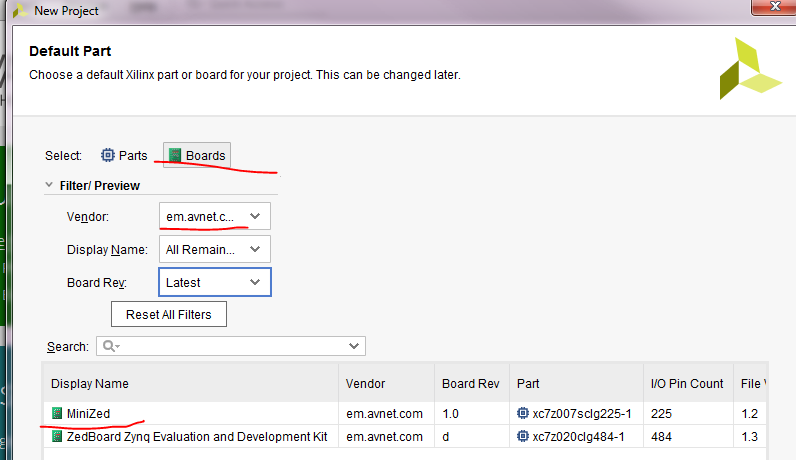The width and height of the screenshot is (796, 460).
Task: Sort by Part column header
Action: pos(576,383)
